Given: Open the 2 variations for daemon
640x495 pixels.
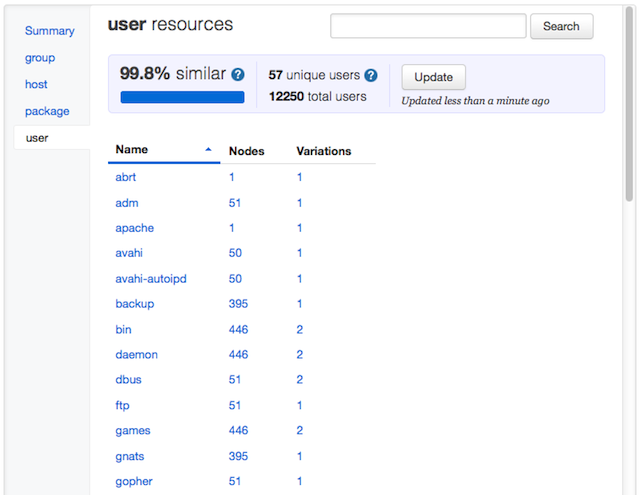Looking at the screenshot, I should tap(300, 355).
